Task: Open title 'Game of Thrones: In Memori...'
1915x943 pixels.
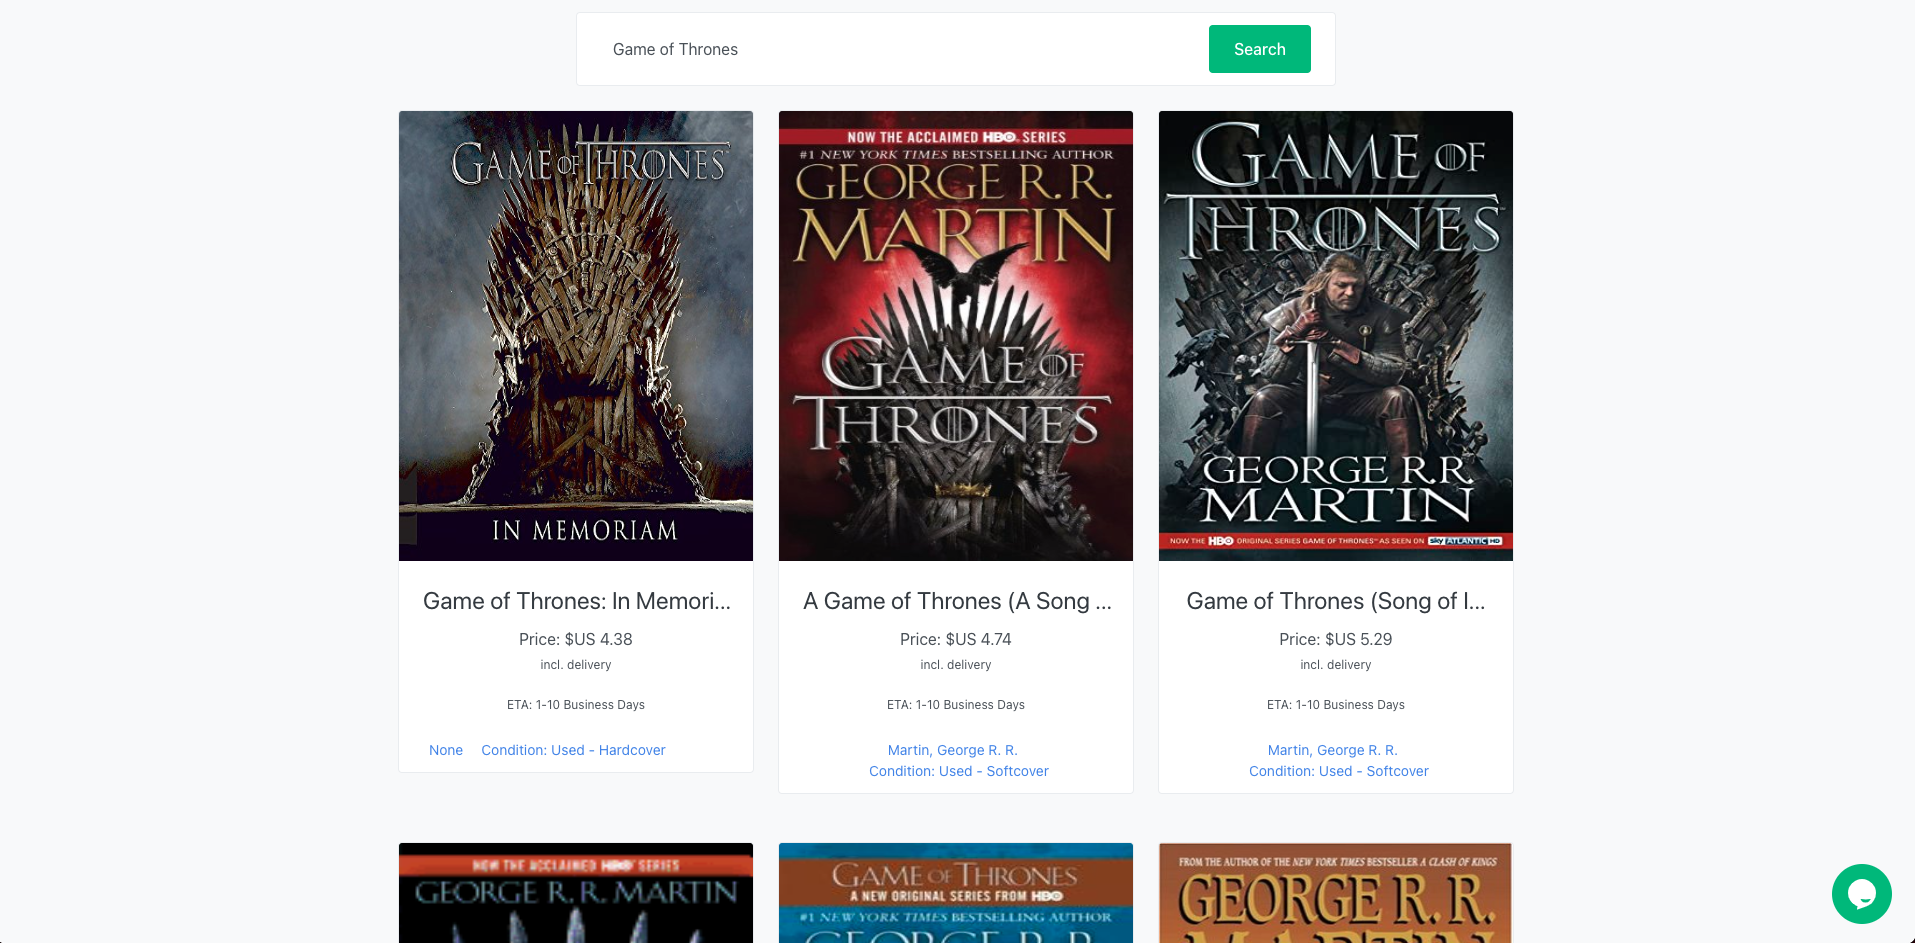Action: [x=576, y=601]
